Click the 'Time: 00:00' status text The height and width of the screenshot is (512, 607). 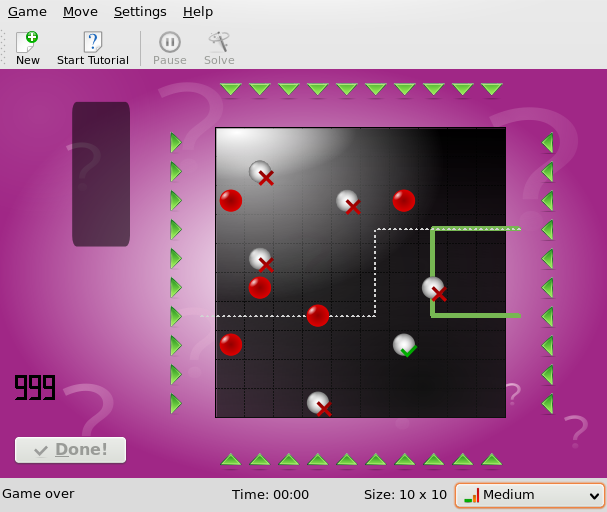[270, 495]
